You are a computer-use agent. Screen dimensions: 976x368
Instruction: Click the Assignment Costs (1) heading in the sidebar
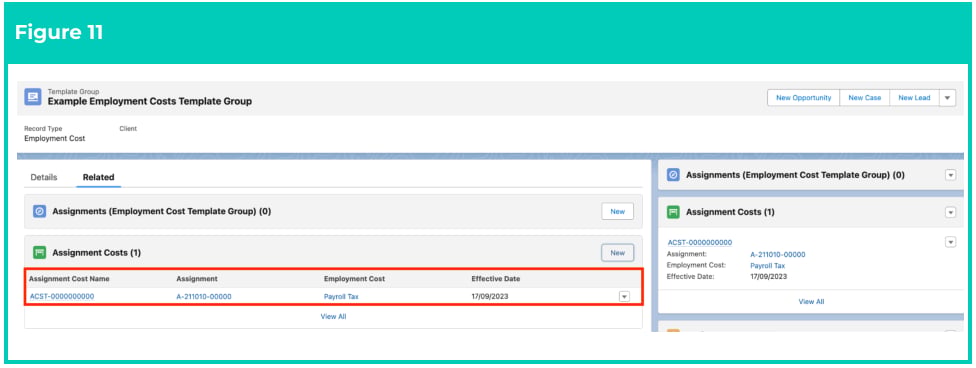coord(730,212)
